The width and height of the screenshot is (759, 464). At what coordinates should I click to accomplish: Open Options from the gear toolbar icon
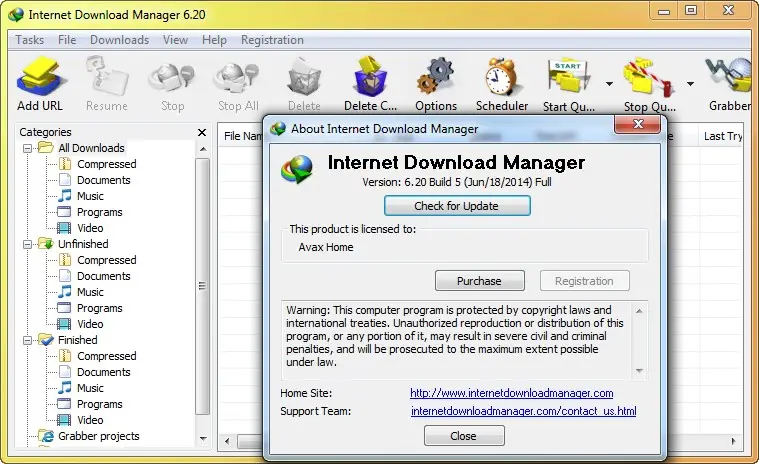[x=436, y=83]
